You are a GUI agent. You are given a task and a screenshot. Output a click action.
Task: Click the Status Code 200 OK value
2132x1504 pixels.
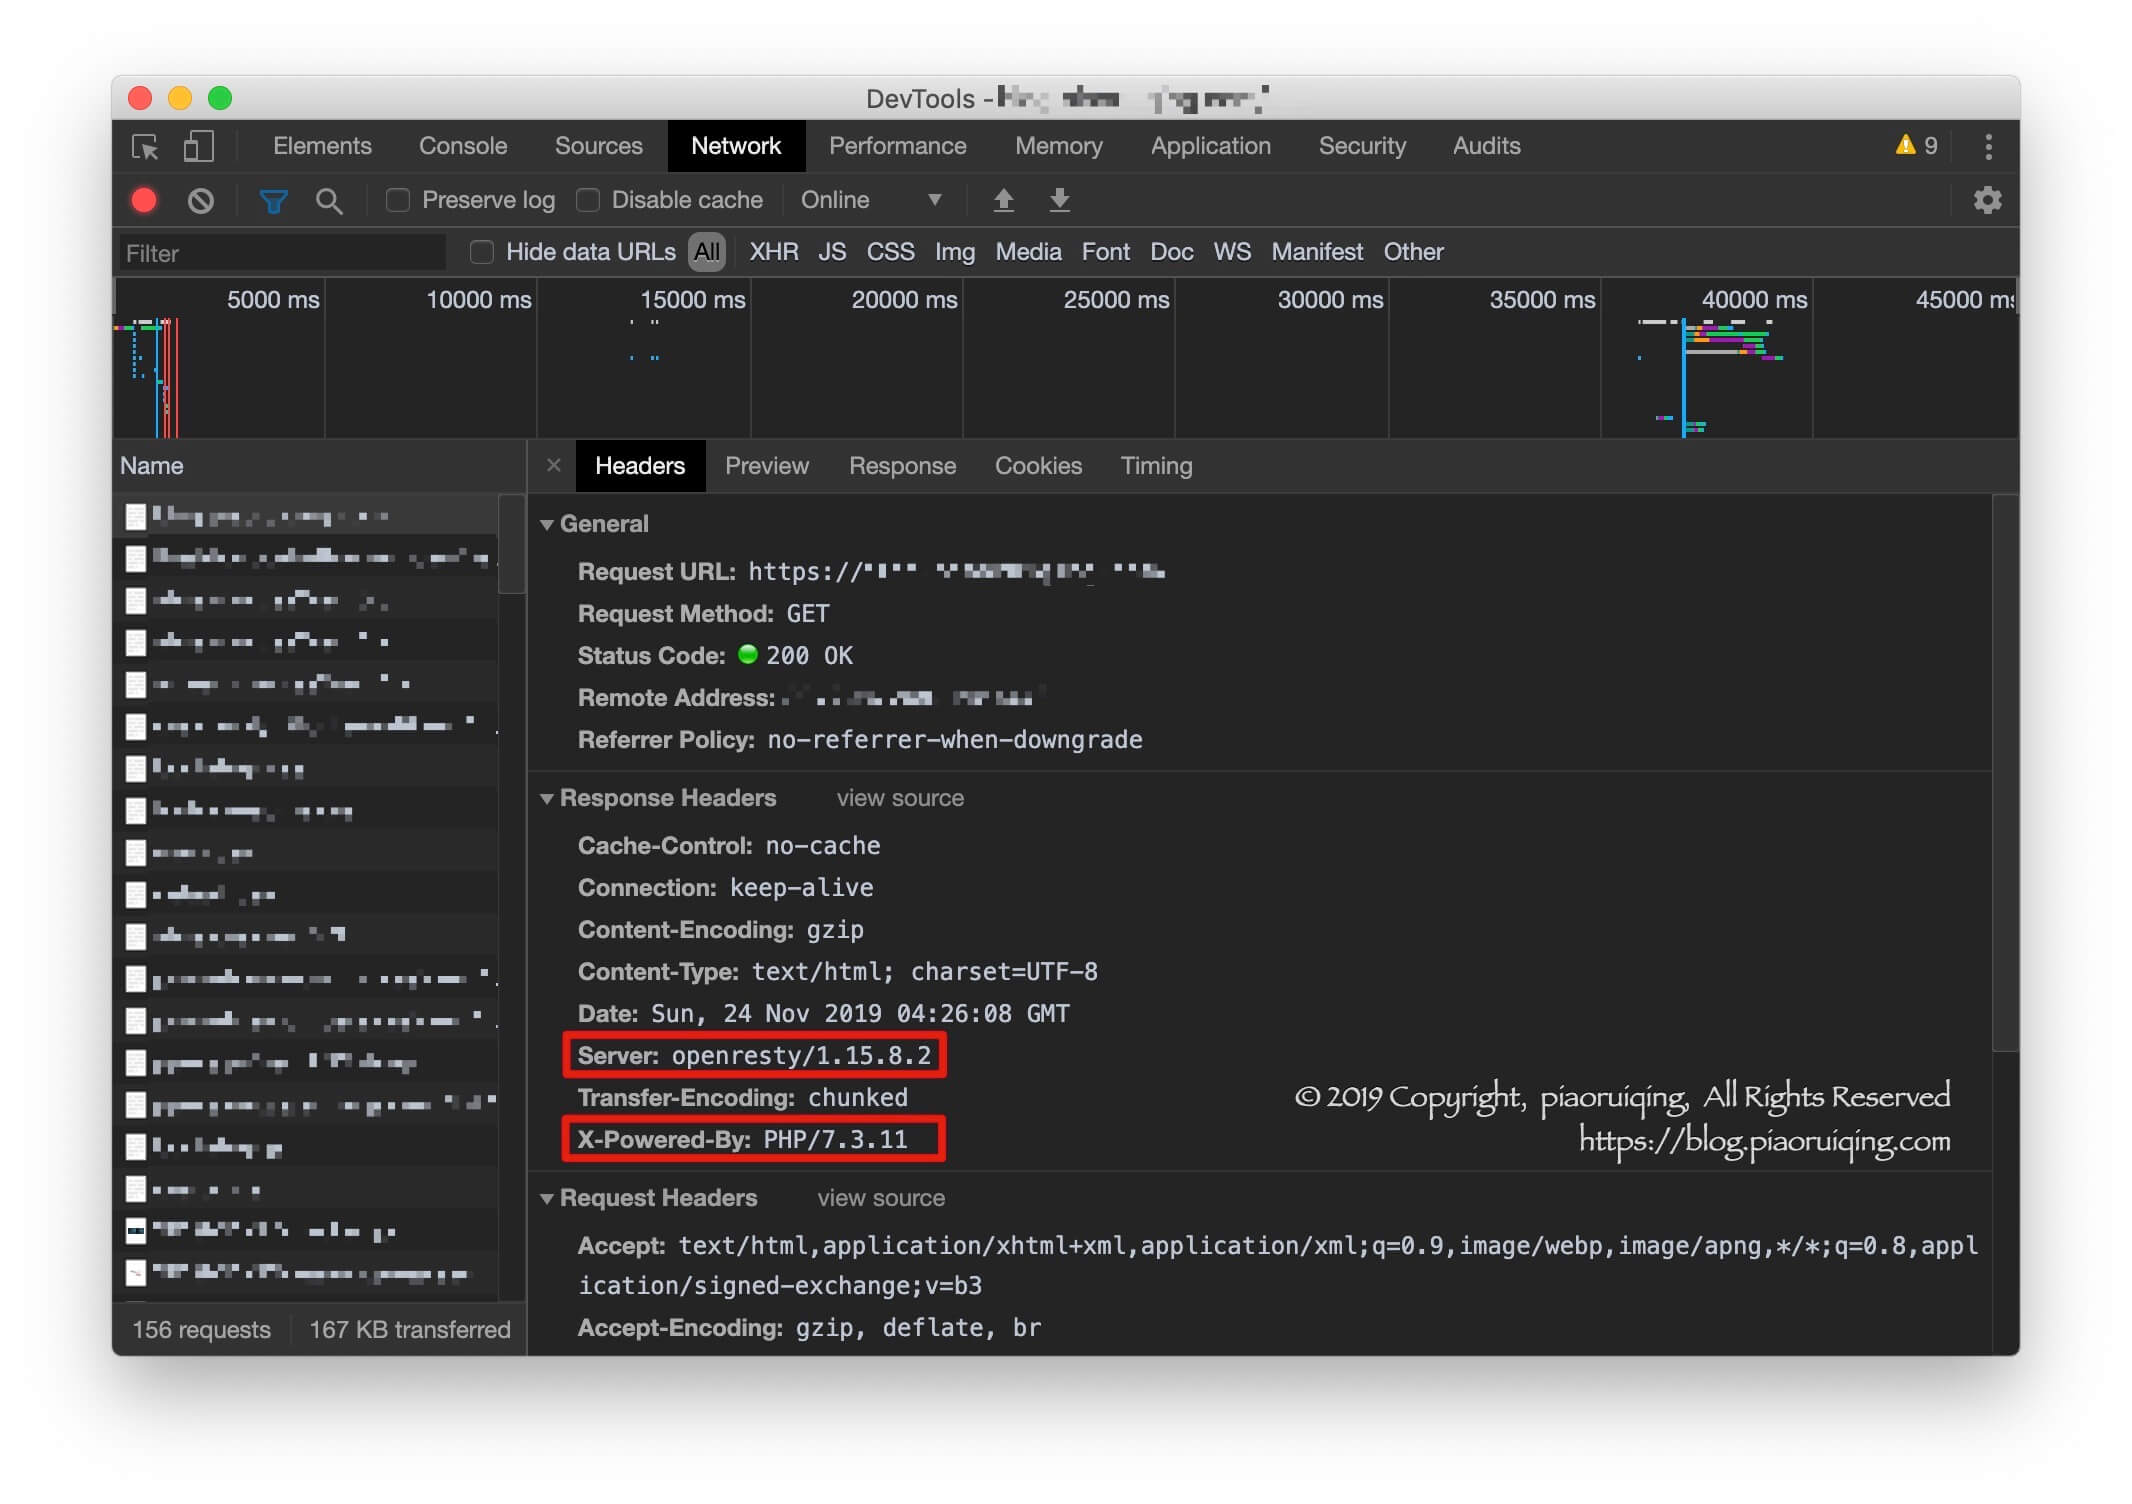(x=809, y=656)
